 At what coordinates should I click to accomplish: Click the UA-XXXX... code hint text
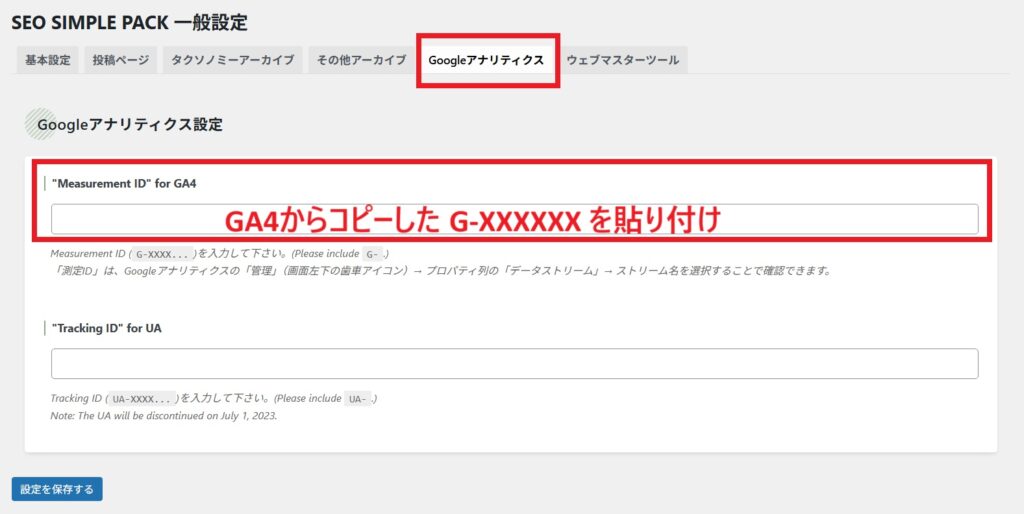pyautogui.click(x=143, y=398)
